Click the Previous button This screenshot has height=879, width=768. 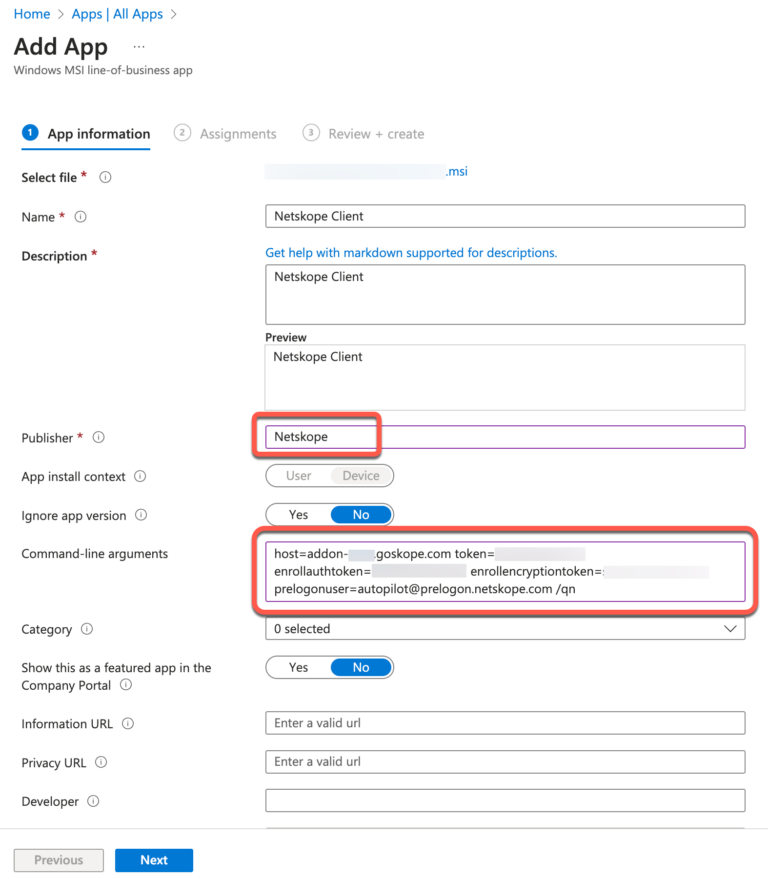click(58, 860)
